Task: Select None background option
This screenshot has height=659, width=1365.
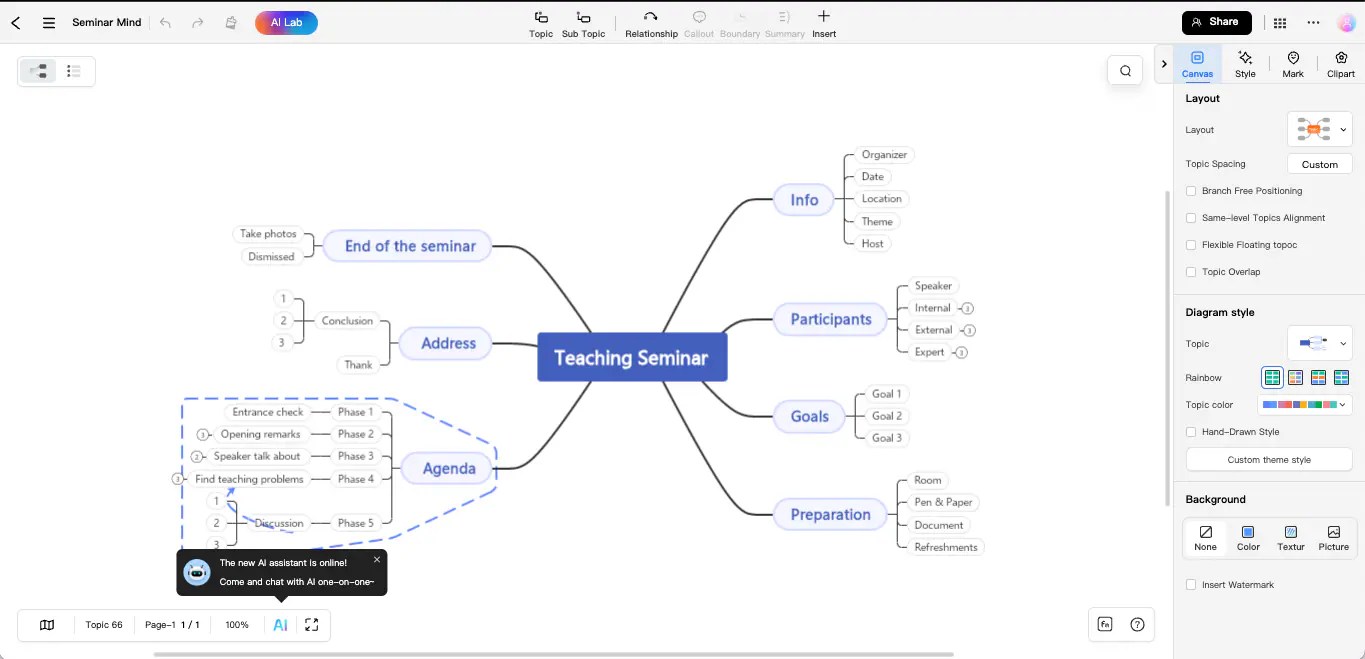Action: [1205, 538]
